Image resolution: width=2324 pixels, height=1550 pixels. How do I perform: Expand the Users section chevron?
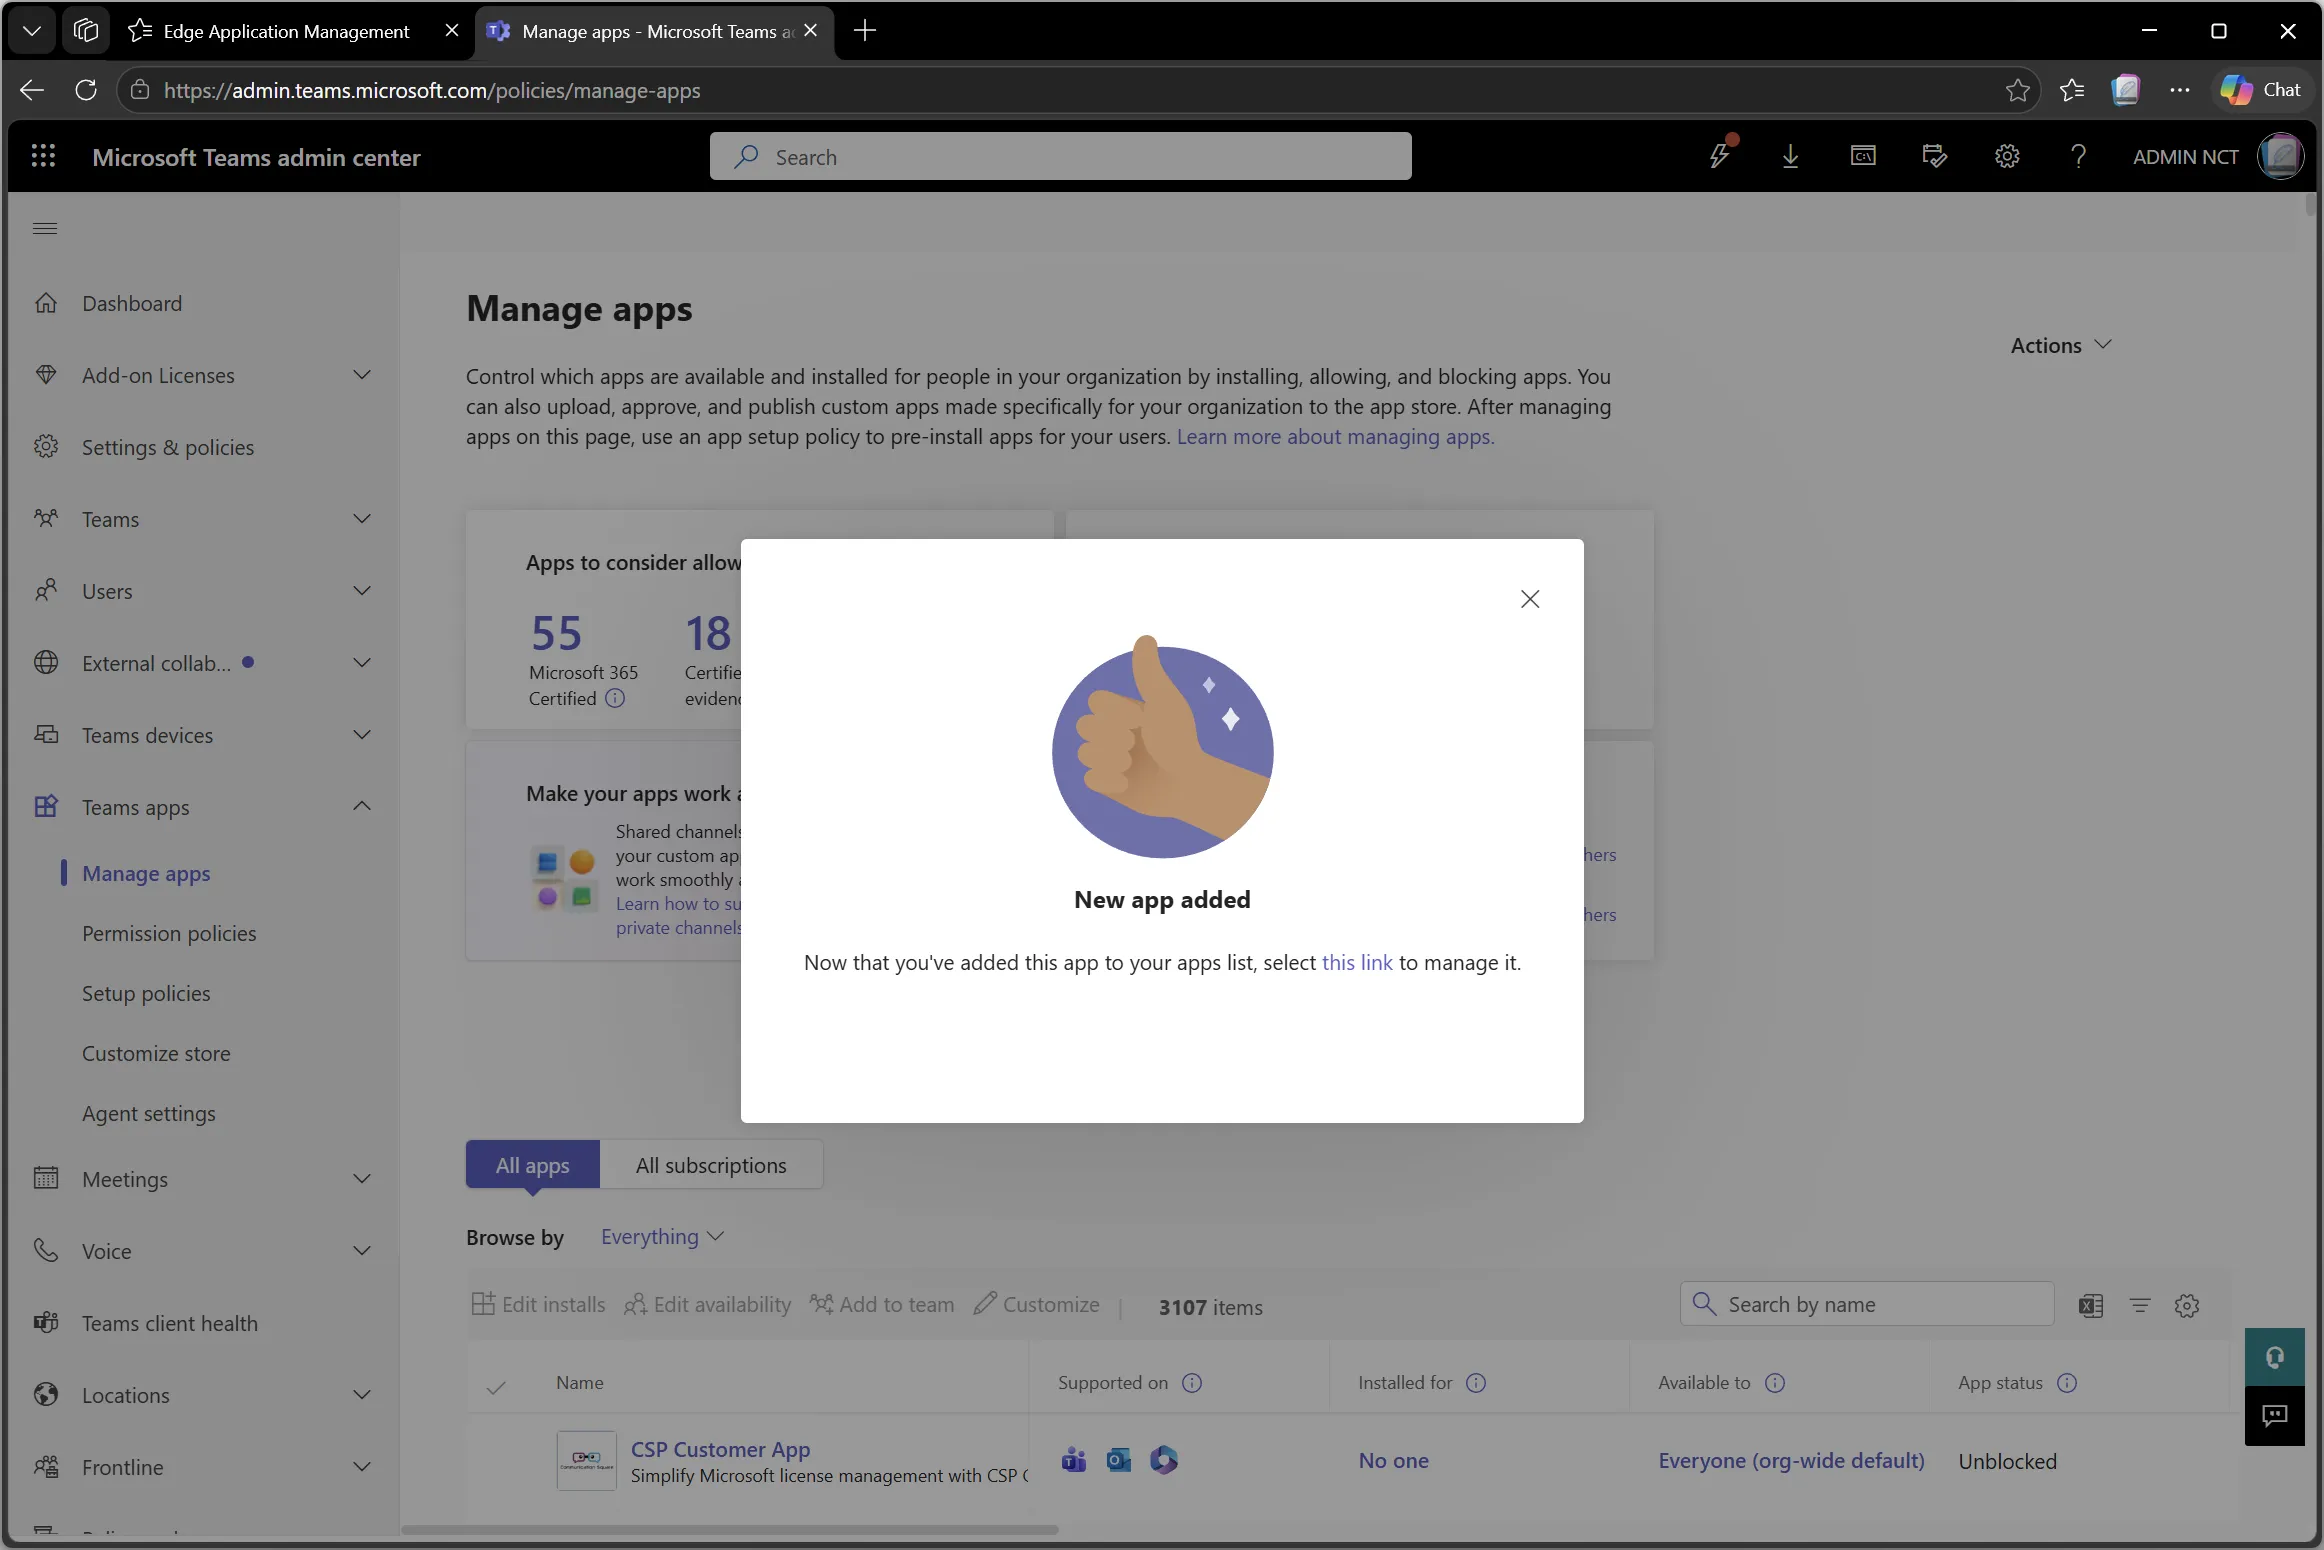[x=362, y=591]
